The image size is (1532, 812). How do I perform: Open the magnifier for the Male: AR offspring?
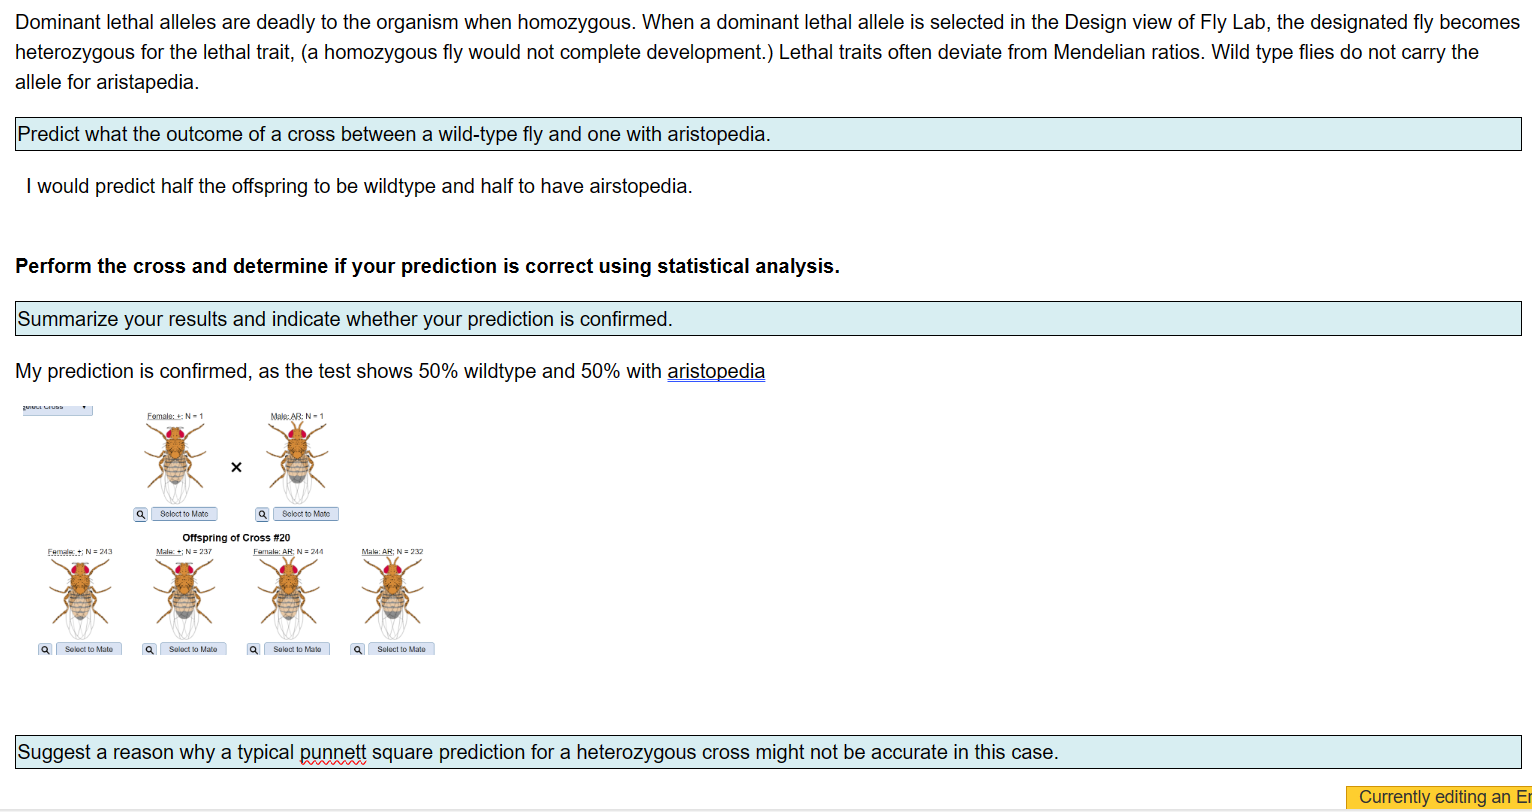(357, 648)
